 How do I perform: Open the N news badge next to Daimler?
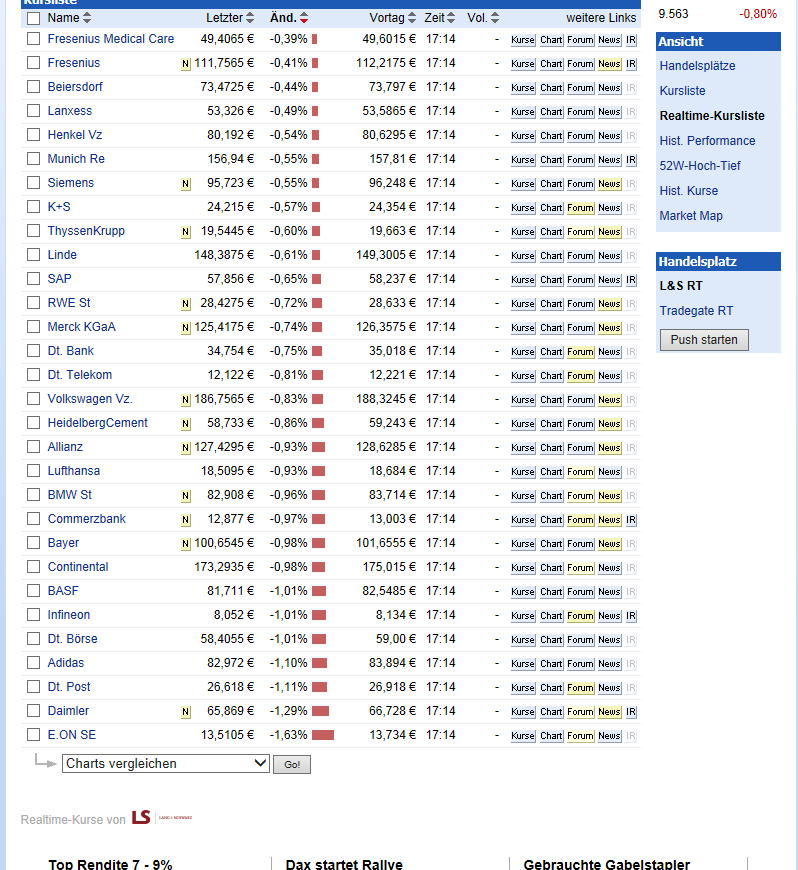(186, 711)
